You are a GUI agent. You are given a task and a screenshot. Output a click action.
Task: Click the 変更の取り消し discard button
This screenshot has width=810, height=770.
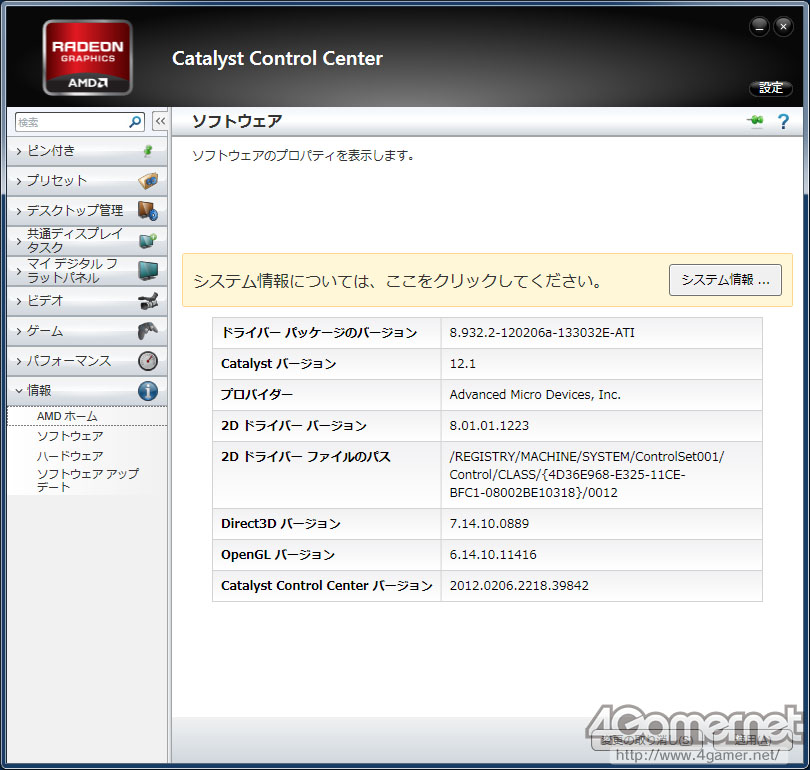coord(646,740)
